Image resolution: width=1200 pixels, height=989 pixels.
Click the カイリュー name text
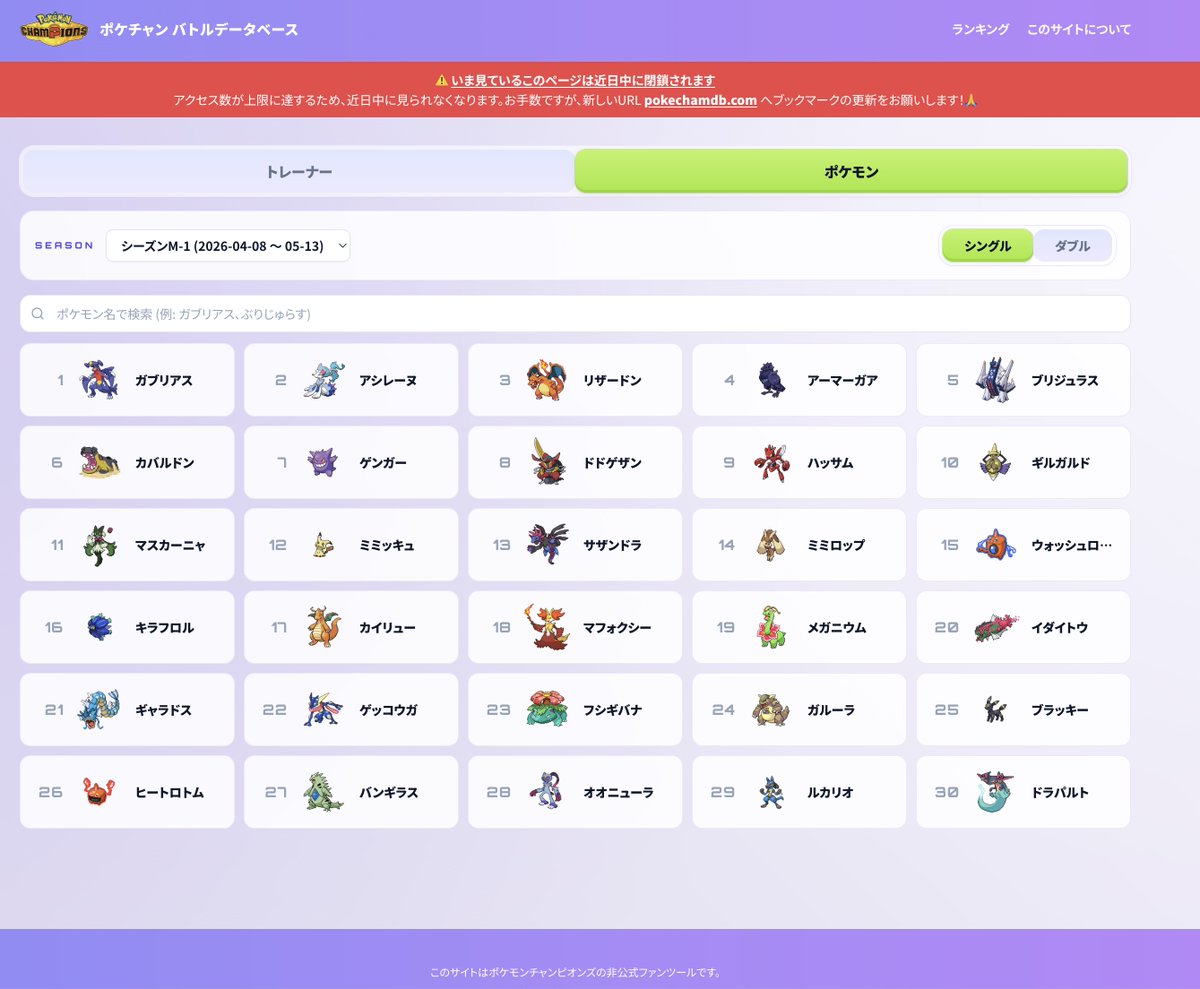coord(388,628)
